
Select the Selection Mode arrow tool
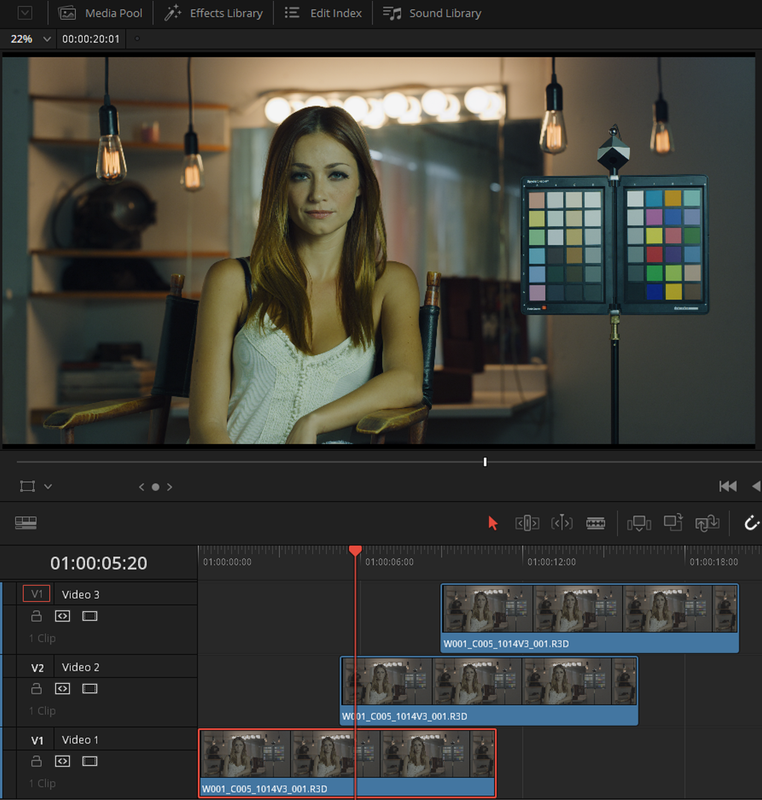(x=492, y=523)
